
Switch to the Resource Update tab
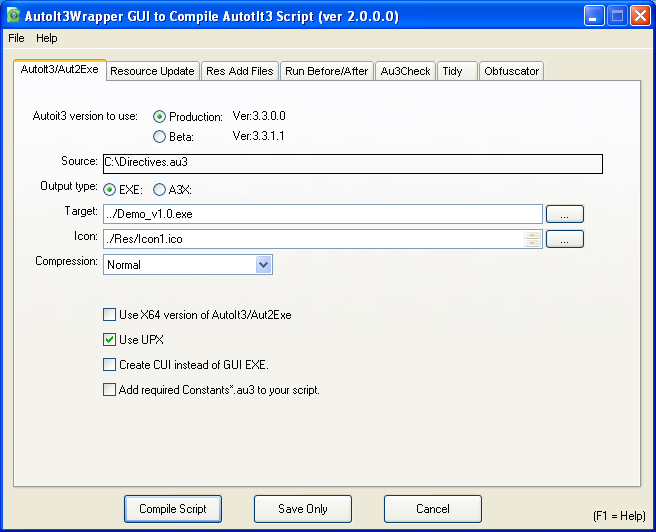coord(152,71)
